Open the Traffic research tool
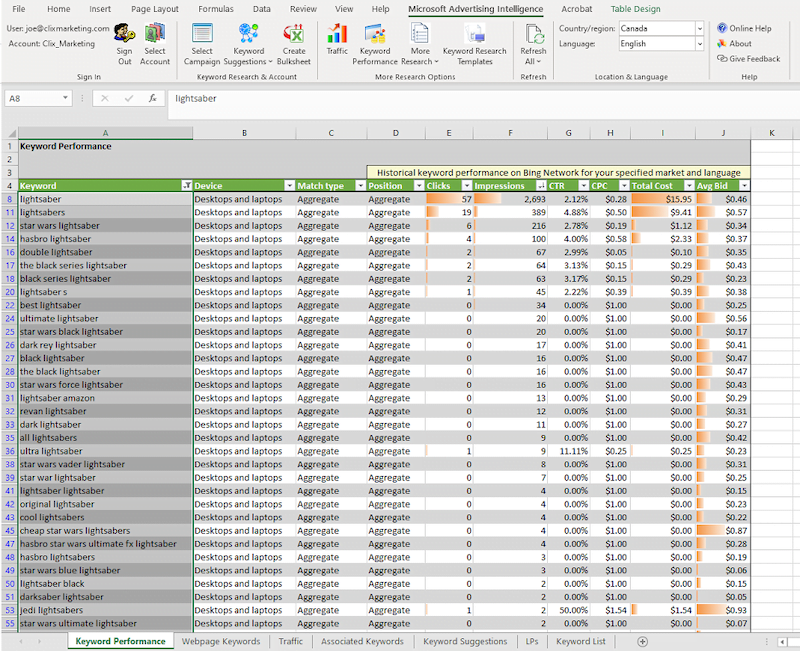This screenshot has width=800, height=651. (x=337, y=39)
